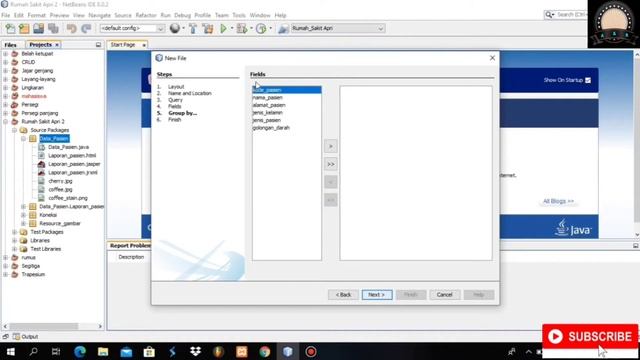Viewport: 640px width, 360px height.
Task: Expand the Libraries node
Action: click(15, 241)
